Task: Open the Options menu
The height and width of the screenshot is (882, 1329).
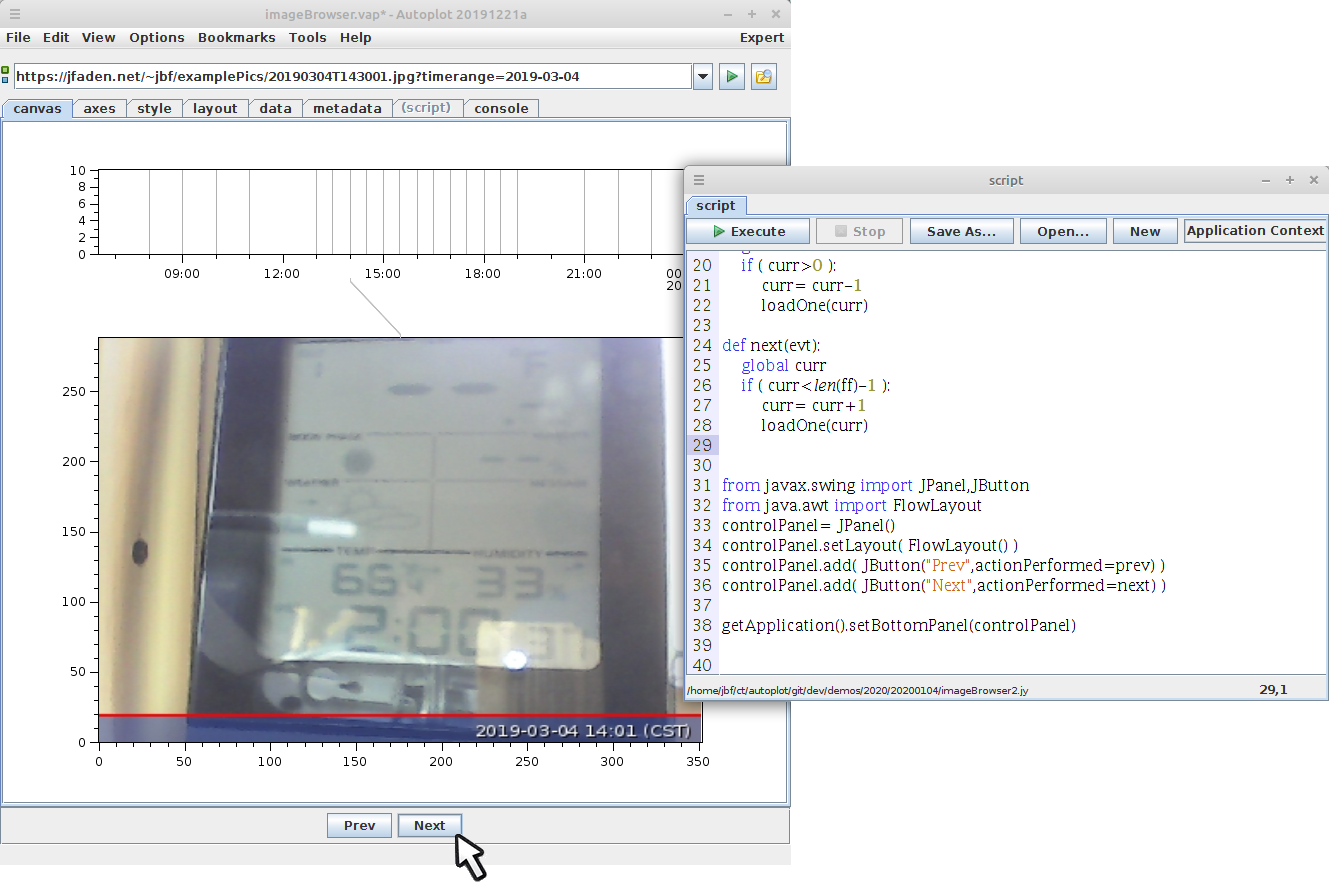Action: tap(157, 38)
